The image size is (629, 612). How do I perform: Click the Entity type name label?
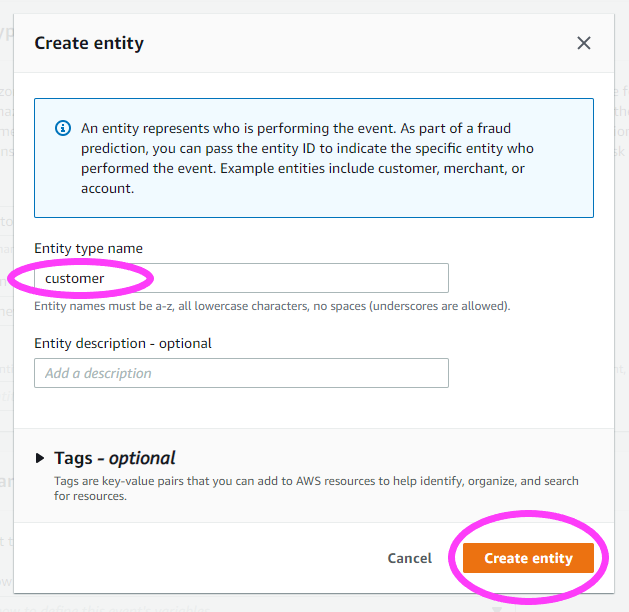click(x=88, y=249)
